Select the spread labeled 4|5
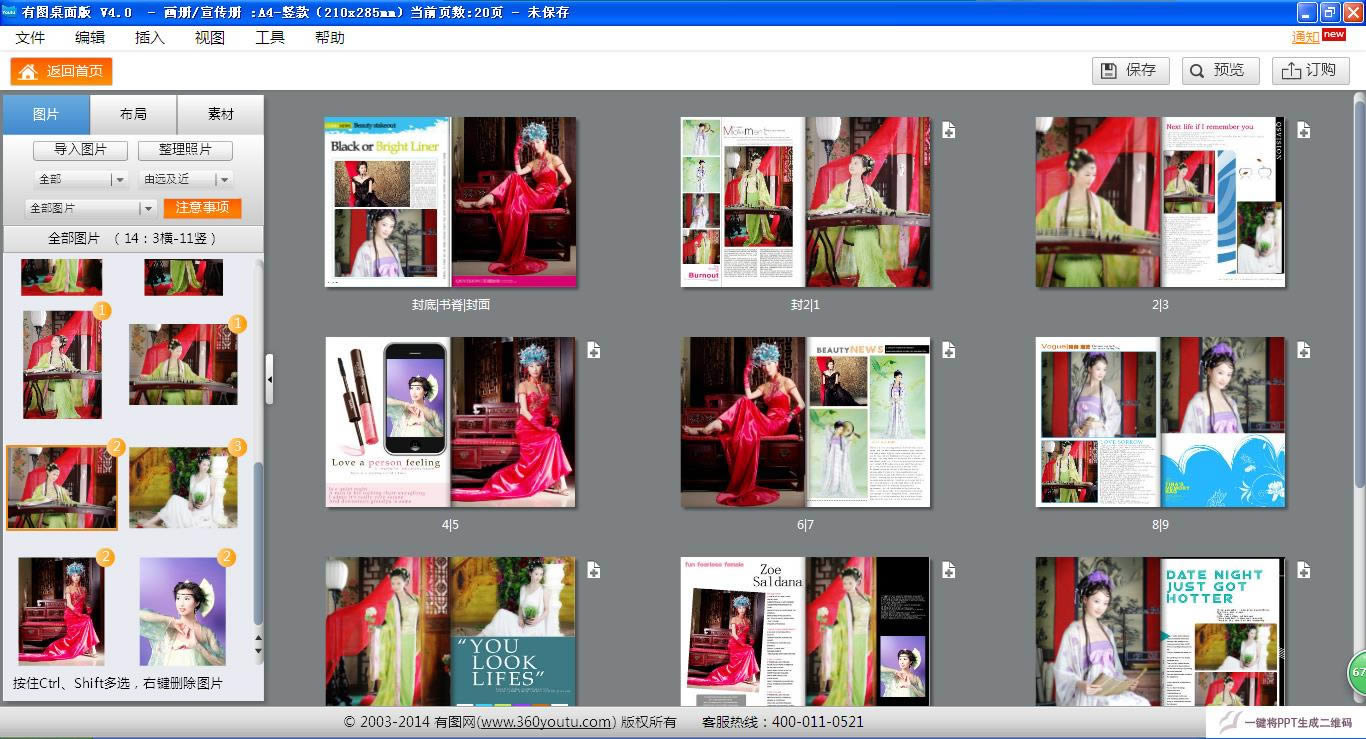Viewport: 1366px width, 739px height. click(451, 422)
